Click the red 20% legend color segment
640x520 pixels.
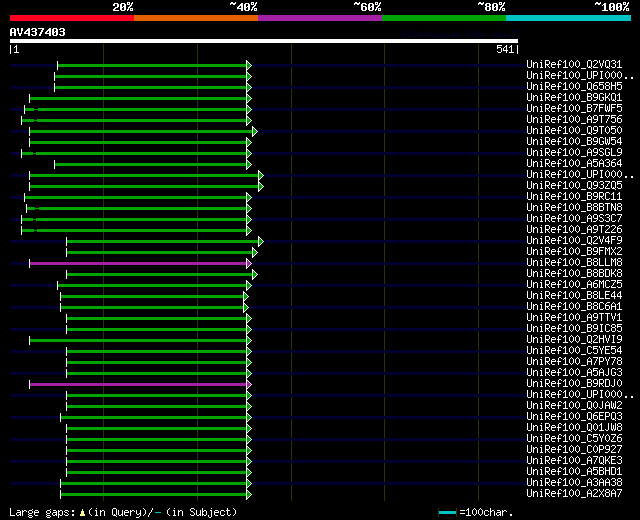[72, 18]
